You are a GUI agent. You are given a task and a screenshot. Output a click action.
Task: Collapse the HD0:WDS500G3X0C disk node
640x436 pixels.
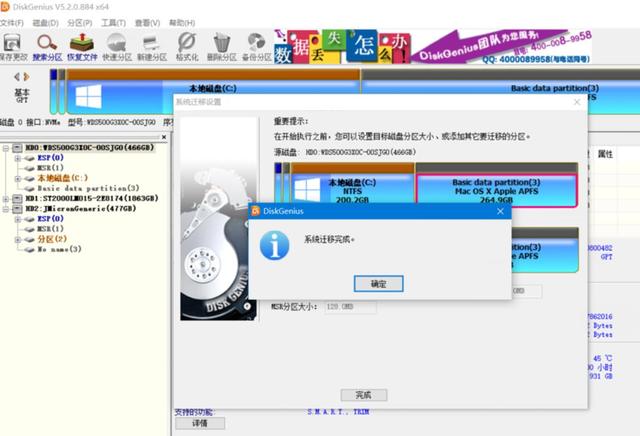[6, 148]
